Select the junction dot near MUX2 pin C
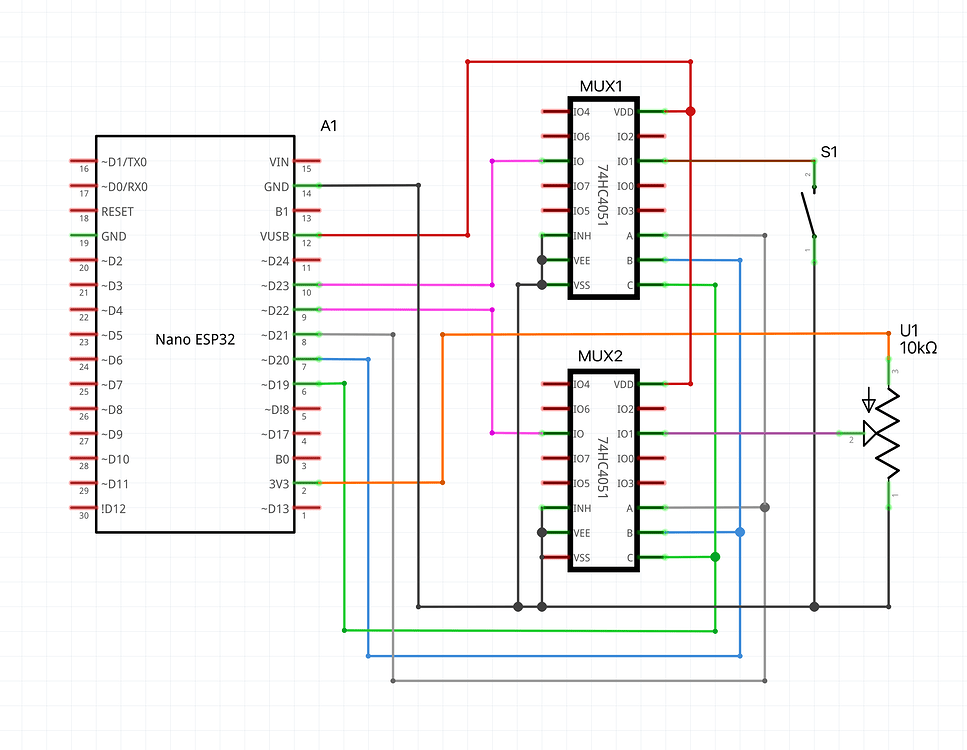 click(x=715, y=557)
